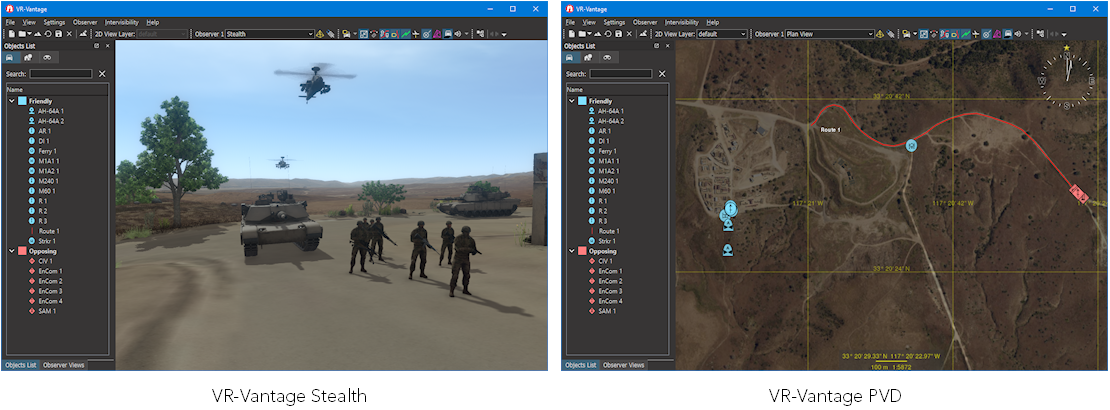Click the red opposing marker at the route end
The width and height of the screenshot is (1110, 410).
1078,192
